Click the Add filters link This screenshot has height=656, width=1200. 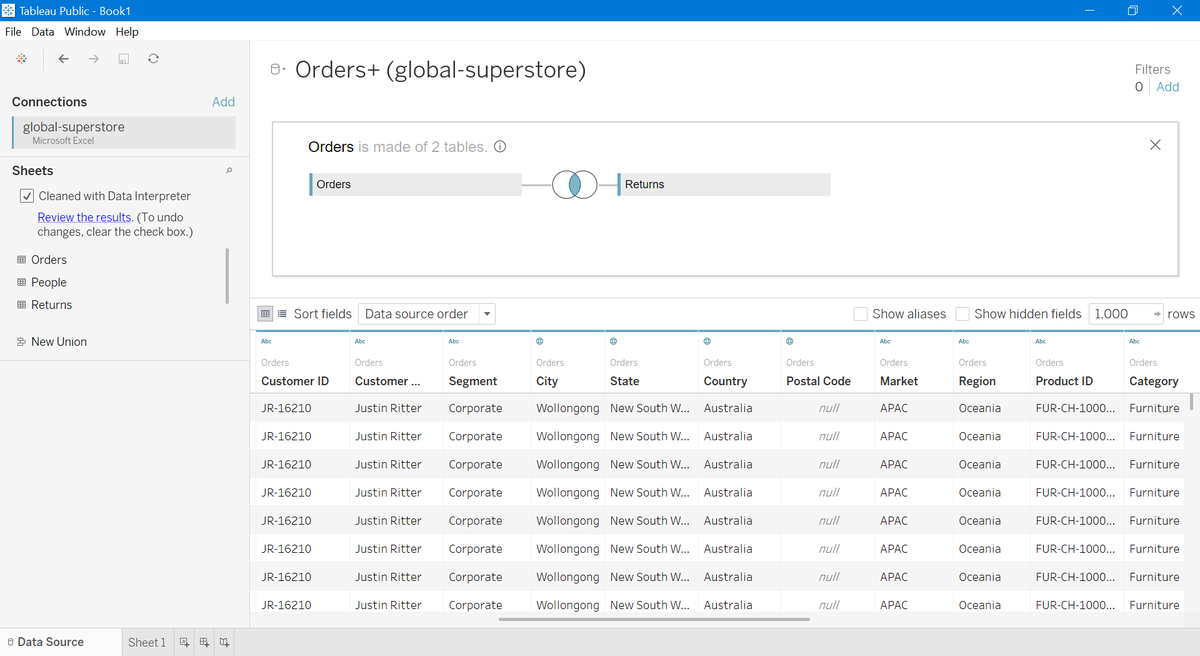point(1168,87)
